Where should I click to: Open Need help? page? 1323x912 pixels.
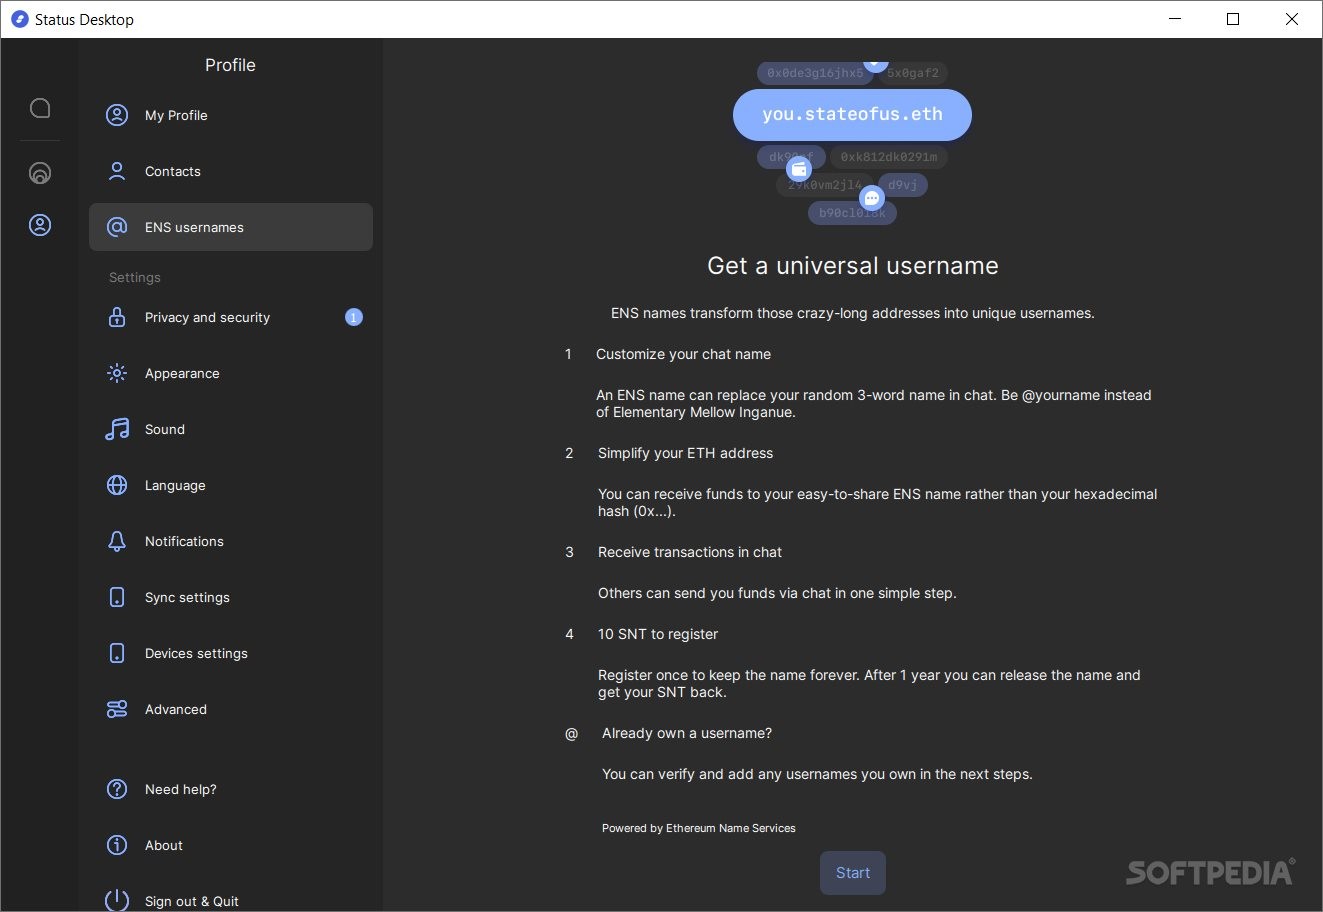pyautogui.click(x=231, y=789)
